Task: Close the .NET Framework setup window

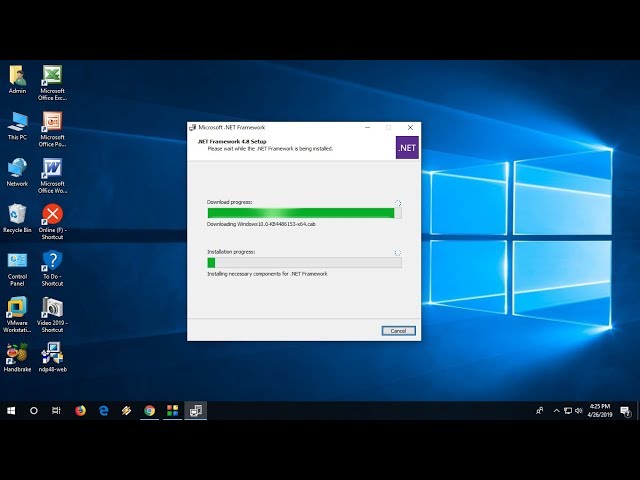Action: 410,127
